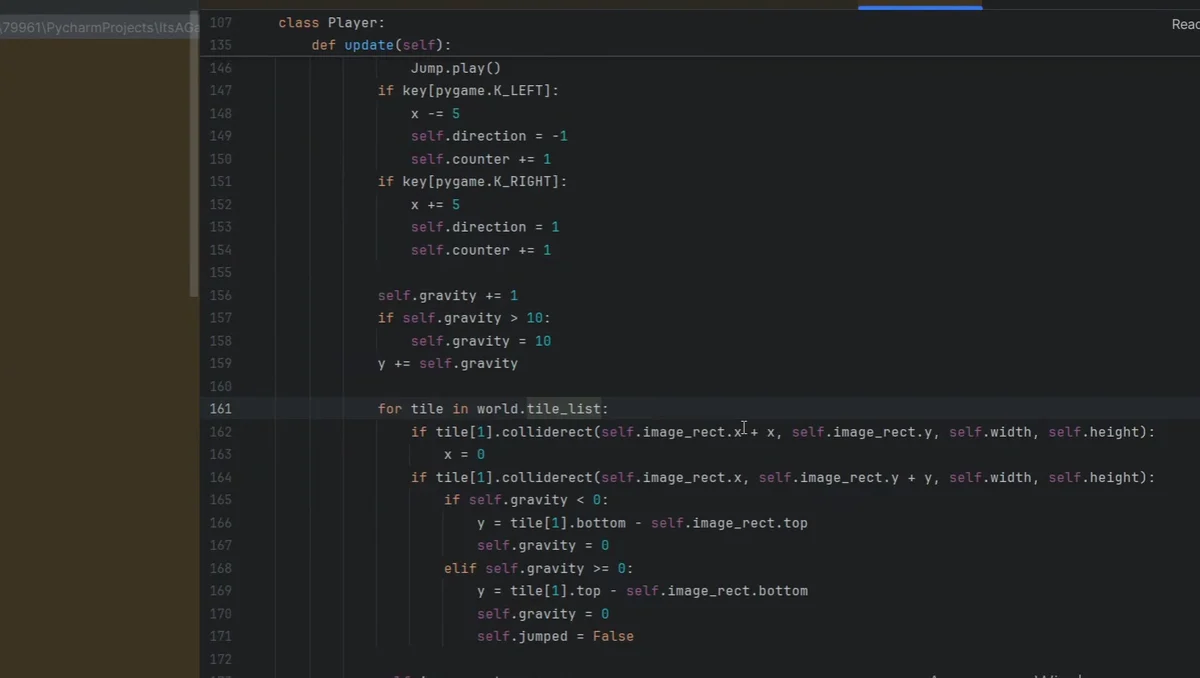Jump to sticky 'def update(self):' line
1200x678 pixels.
381,45
